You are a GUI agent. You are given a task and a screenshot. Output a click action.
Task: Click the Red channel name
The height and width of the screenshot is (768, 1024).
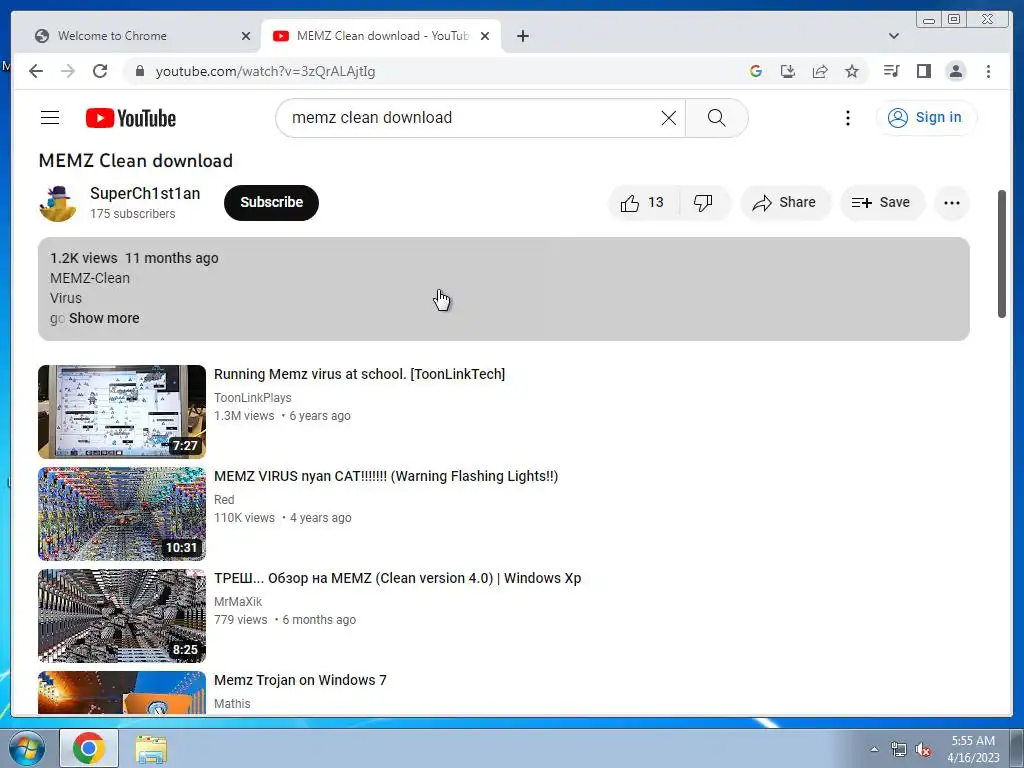pos(224,500)
